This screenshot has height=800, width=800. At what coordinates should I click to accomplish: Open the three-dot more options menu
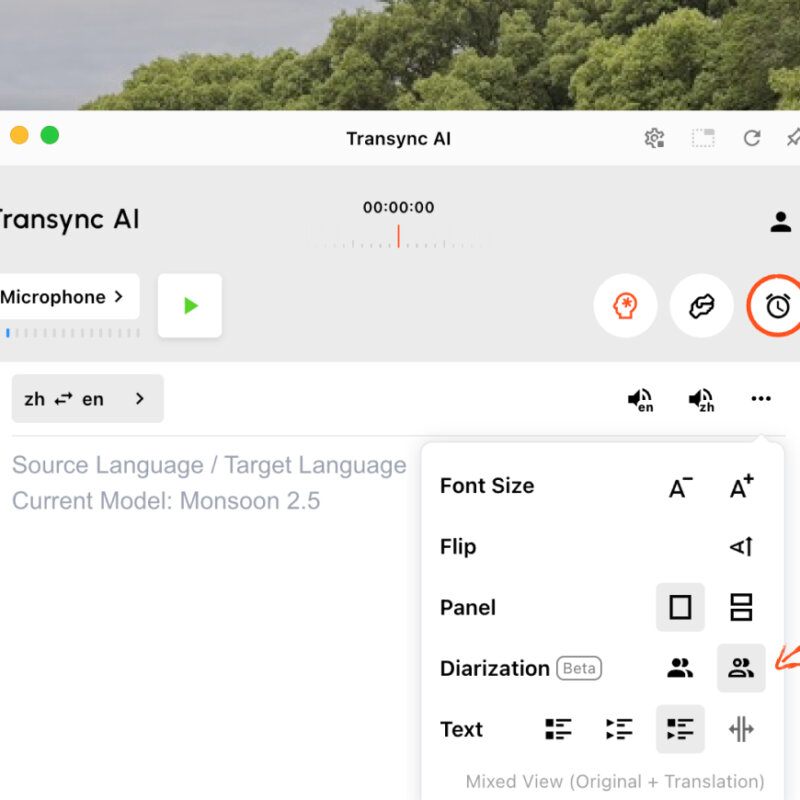[x=761, y=398]
